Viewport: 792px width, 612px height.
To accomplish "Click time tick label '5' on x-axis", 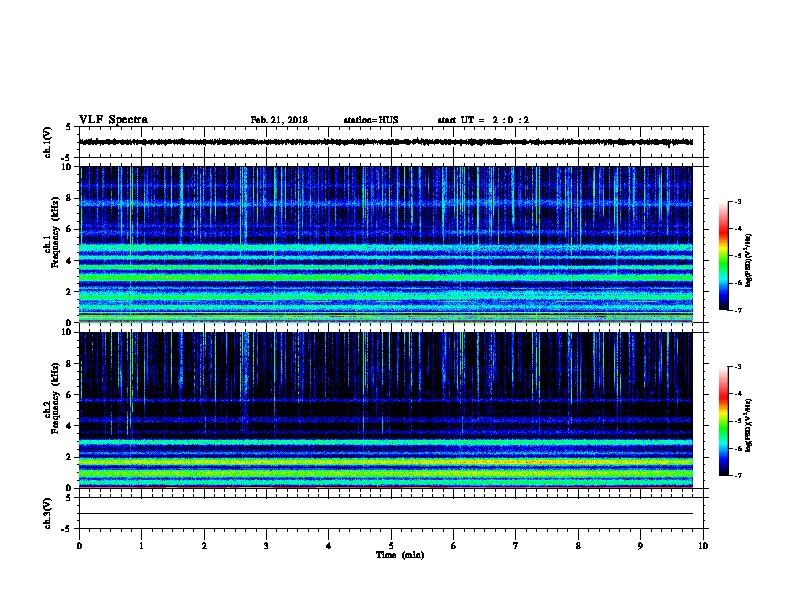I will (x=391, y=546).
